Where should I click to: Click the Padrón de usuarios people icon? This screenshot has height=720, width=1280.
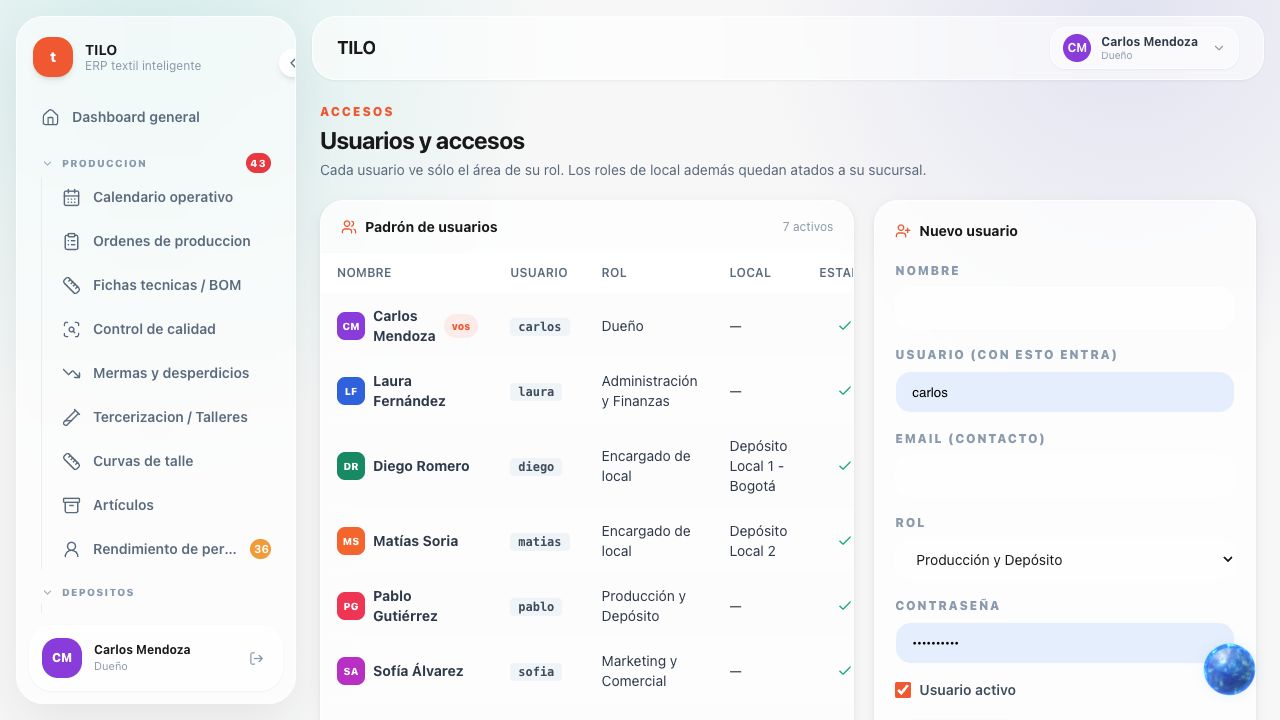point(349,227)
